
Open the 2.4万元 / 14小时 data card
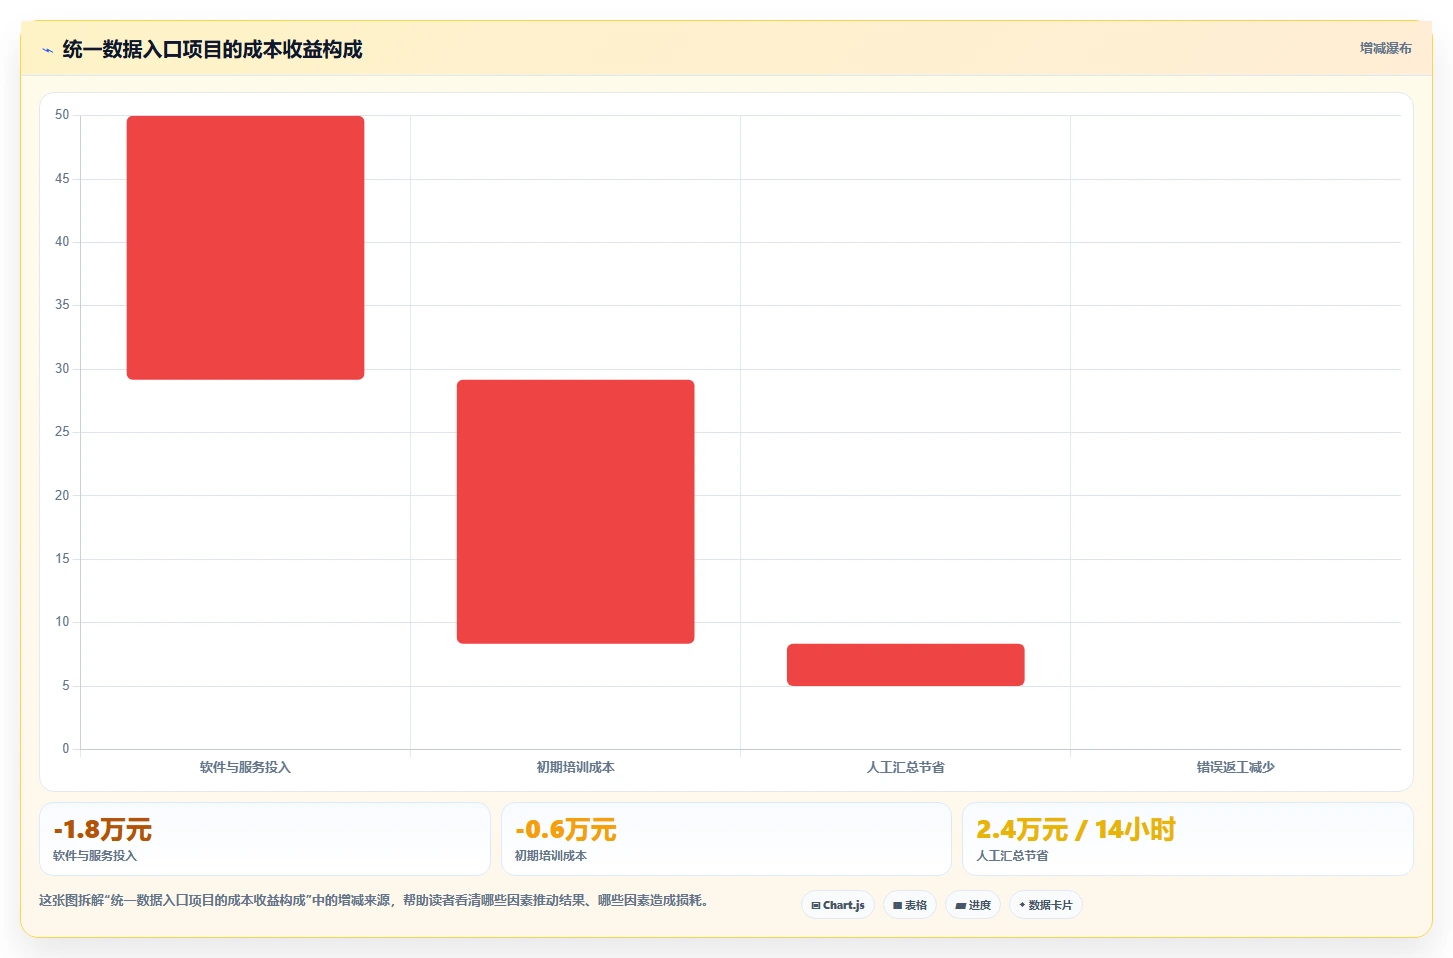pyautogui.click(x=1188, y=839)
